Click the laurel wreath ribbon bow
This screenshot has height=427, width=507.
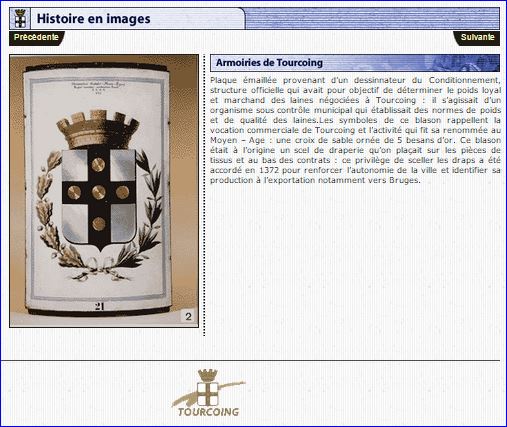coord(99,268)
